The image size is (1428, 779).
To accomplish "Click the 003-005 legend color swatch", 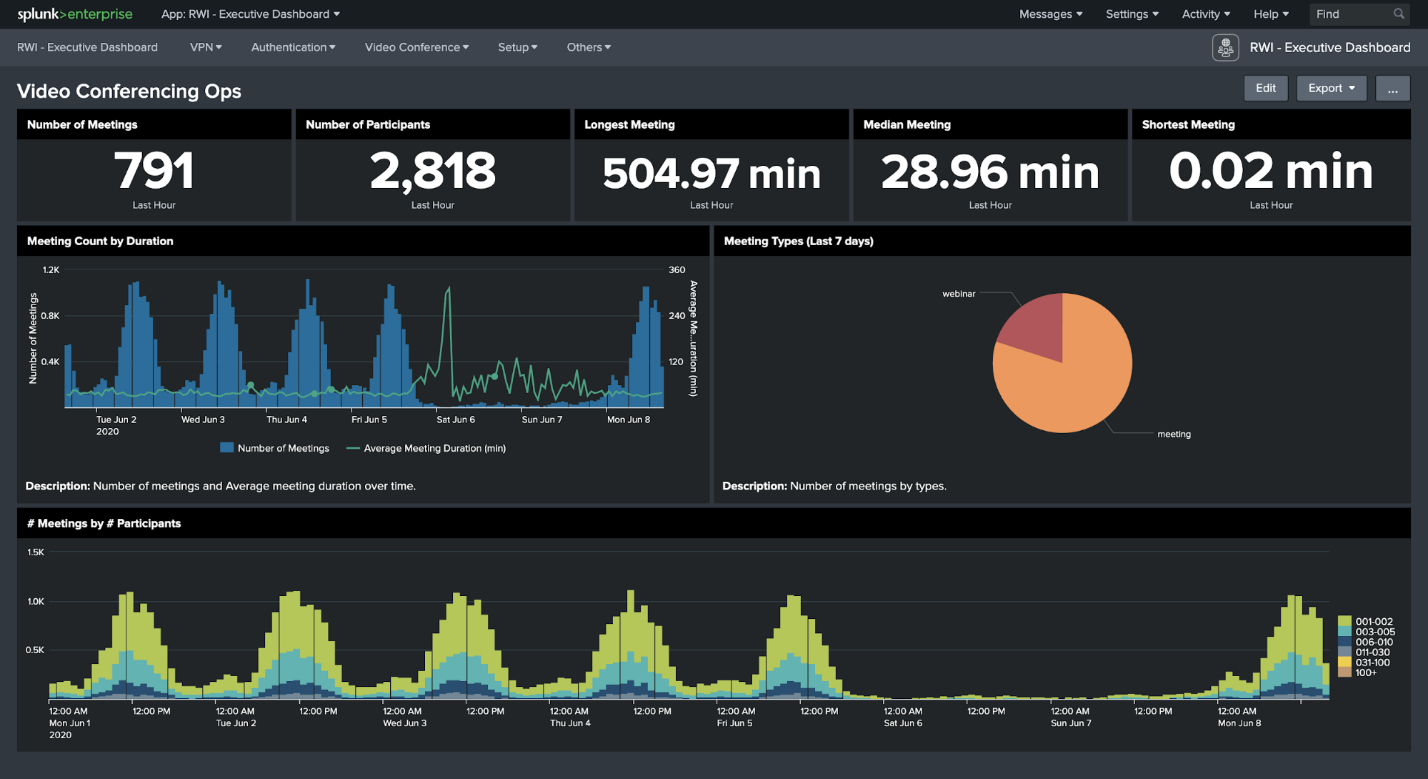I will pos(1345,632).
